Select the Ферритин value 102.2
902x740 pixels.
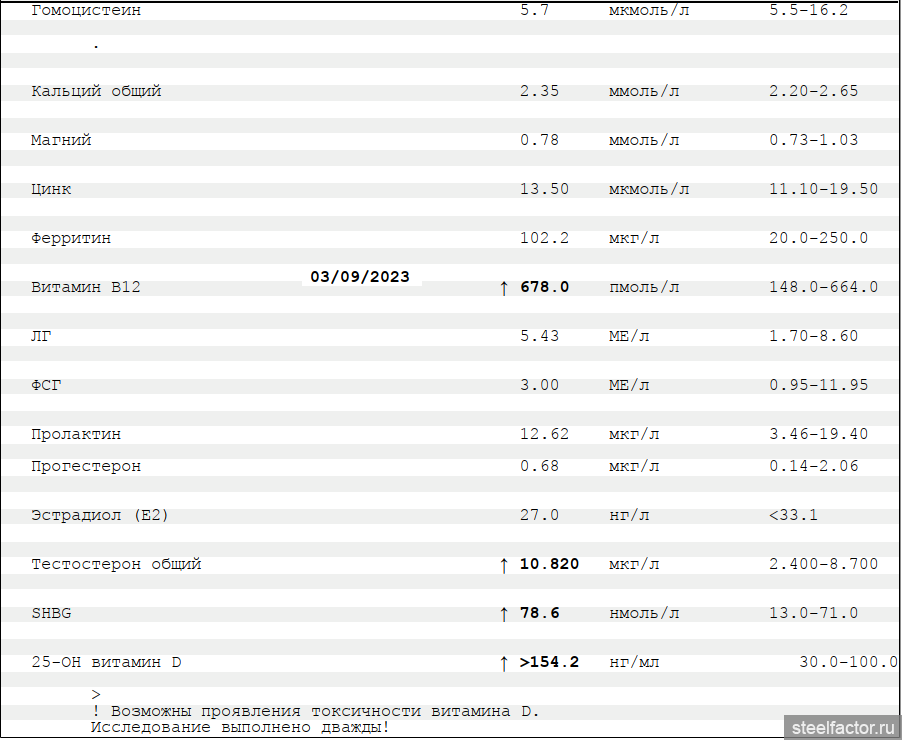click(544, 238)
